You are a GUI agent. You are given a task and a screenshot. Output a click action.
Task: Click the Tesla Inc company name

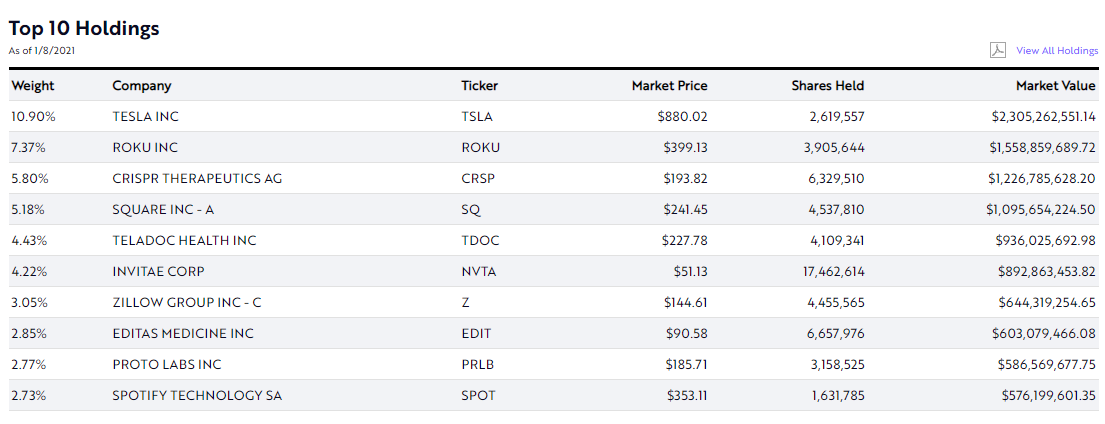coord(146,117)
